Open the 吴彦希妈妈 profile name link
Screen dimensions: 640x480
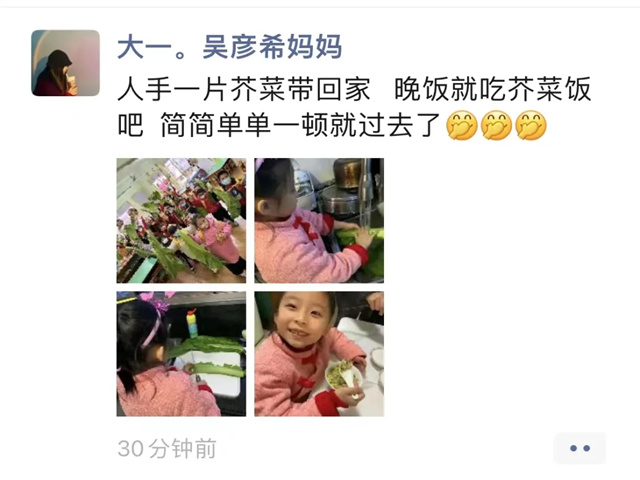click(x=272, y=47)
